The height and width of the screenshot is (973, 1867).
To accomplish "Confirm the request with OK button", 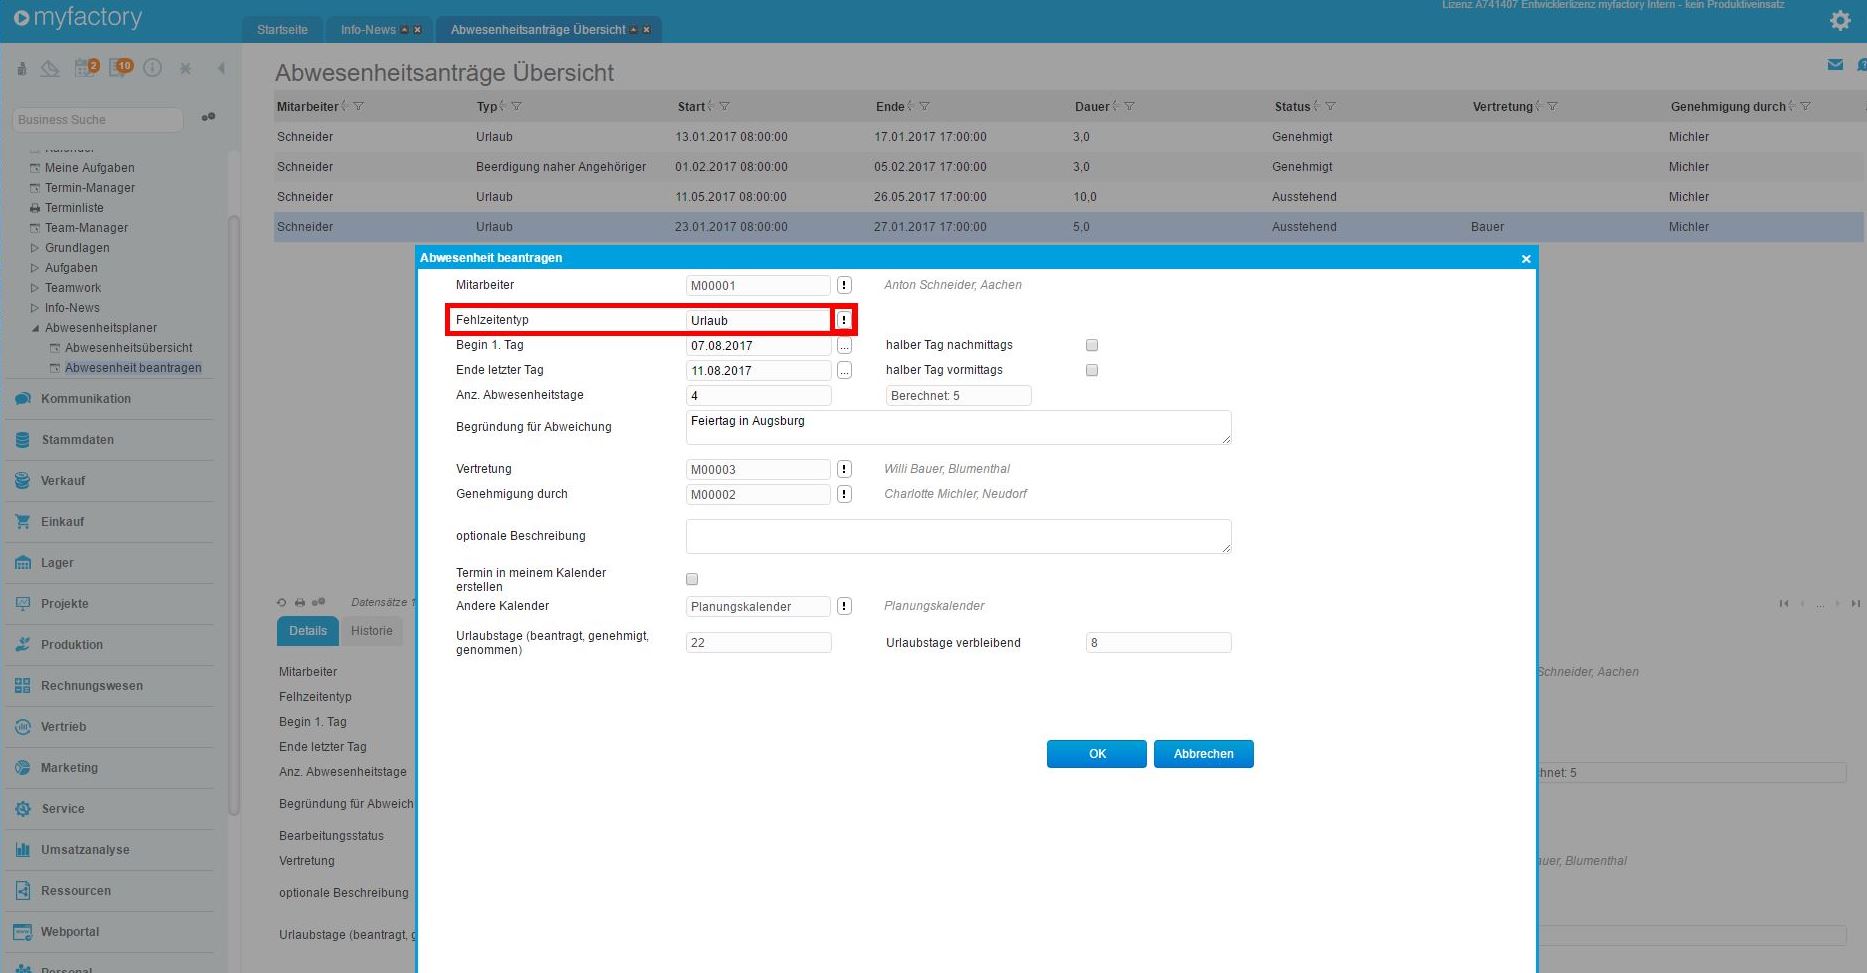I will tap(1096, 754).
